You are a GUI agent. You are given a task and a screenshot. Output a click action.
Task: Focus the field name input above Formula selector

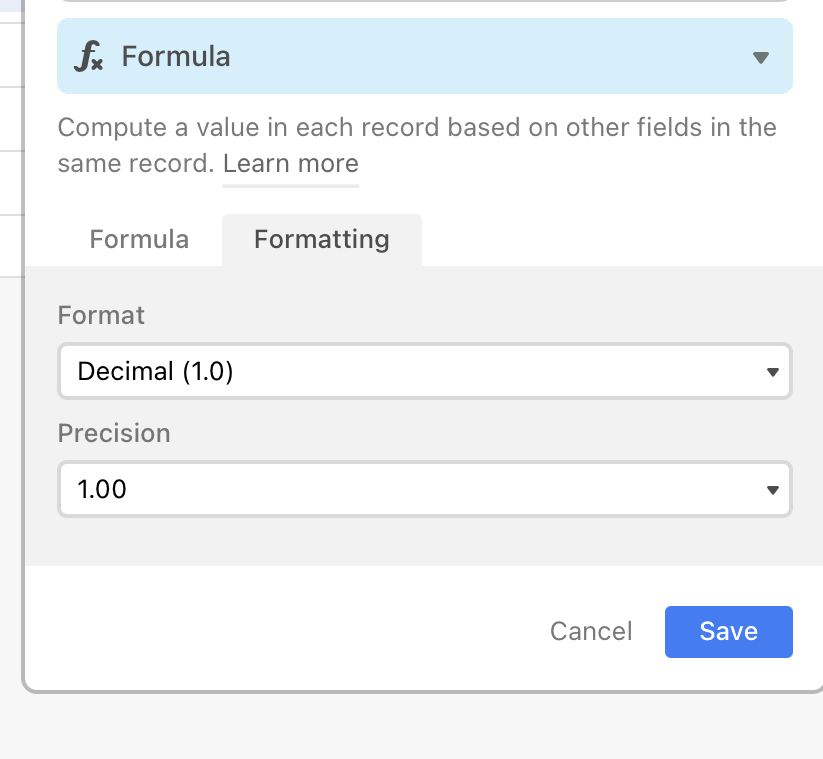click(x=425, y=1)
